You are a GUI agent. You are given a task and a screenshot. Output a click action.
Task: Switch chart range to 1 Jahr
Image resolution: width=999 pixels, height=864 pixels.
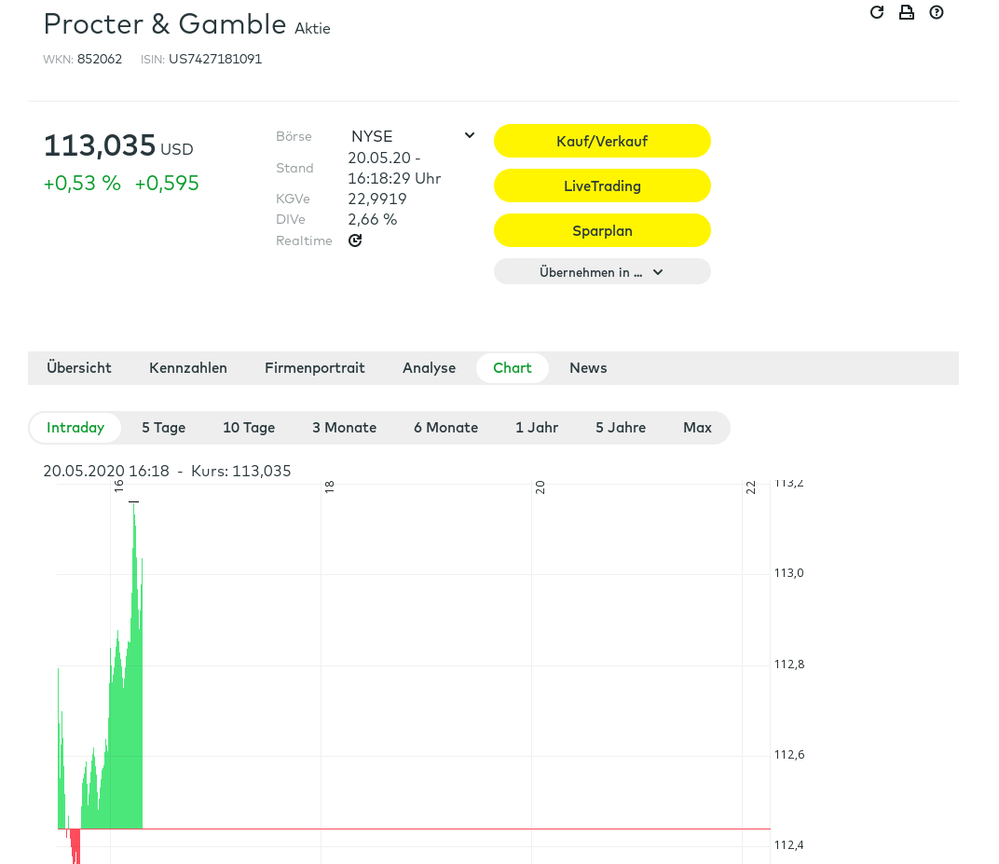click(537, 428)
